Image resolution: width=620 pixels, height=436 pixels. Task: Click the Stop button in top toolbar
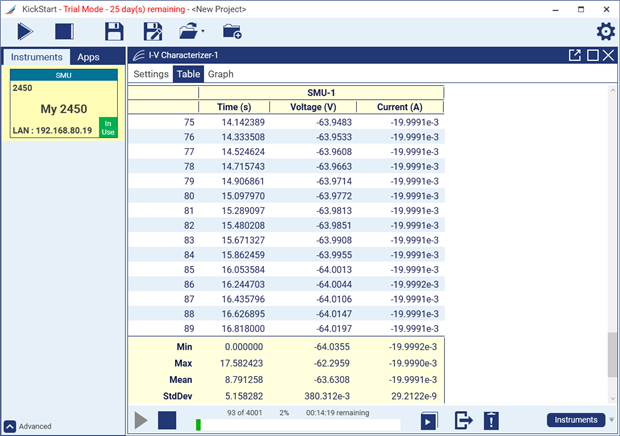(x=64, y=31)
